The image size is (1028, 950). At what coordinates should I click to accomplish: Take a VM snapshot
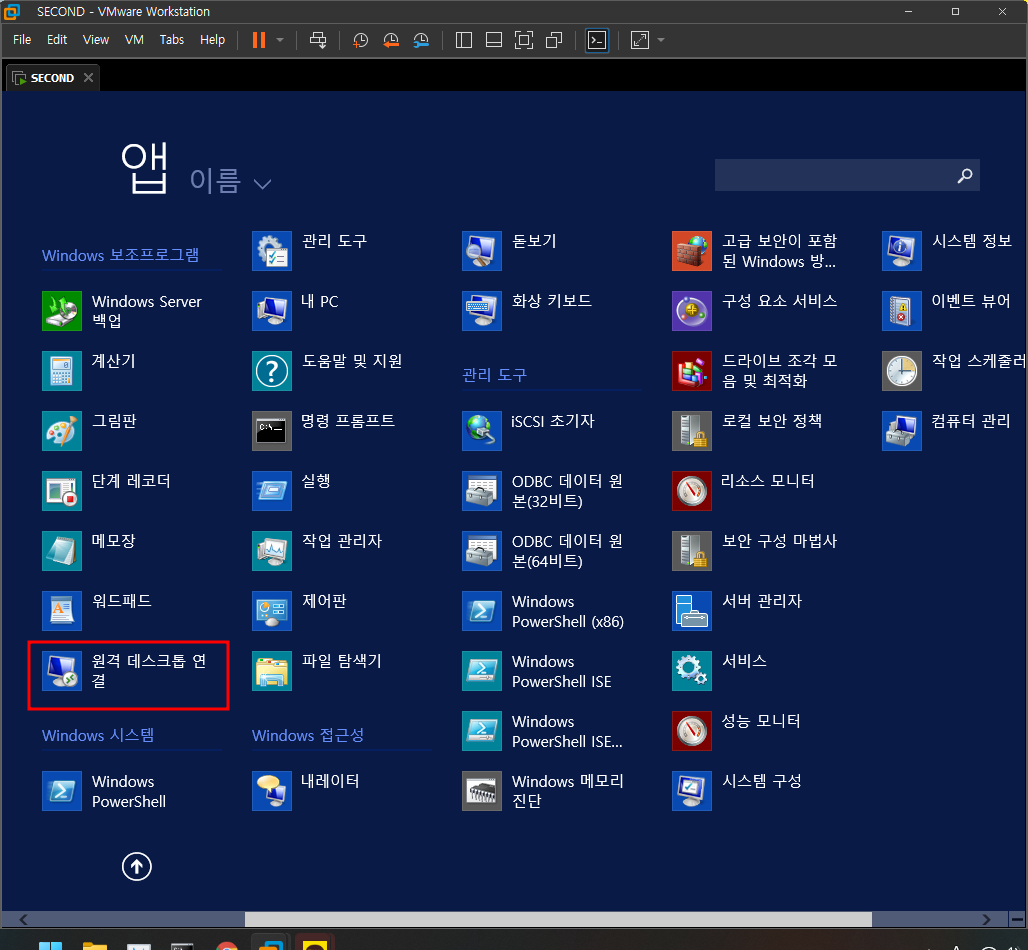(x=361, y=40)
